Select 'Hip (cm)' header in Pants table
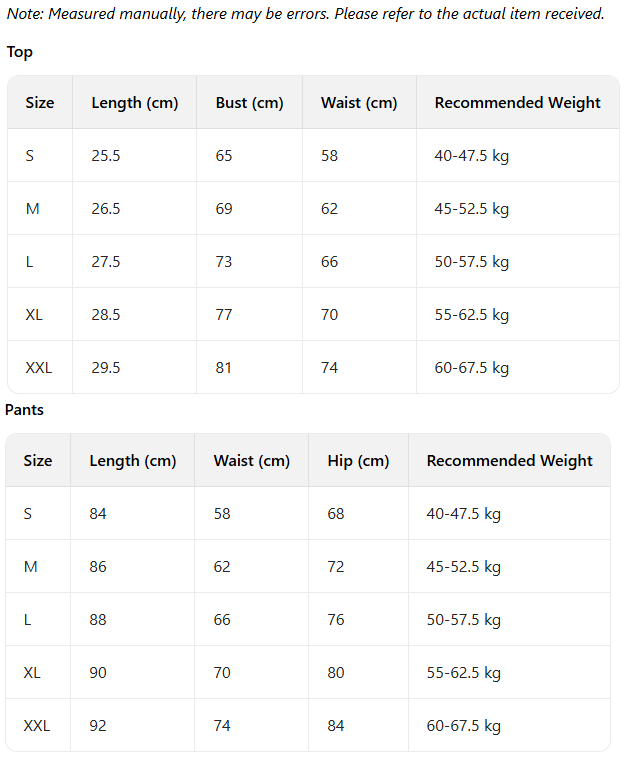 click(358, 461)
